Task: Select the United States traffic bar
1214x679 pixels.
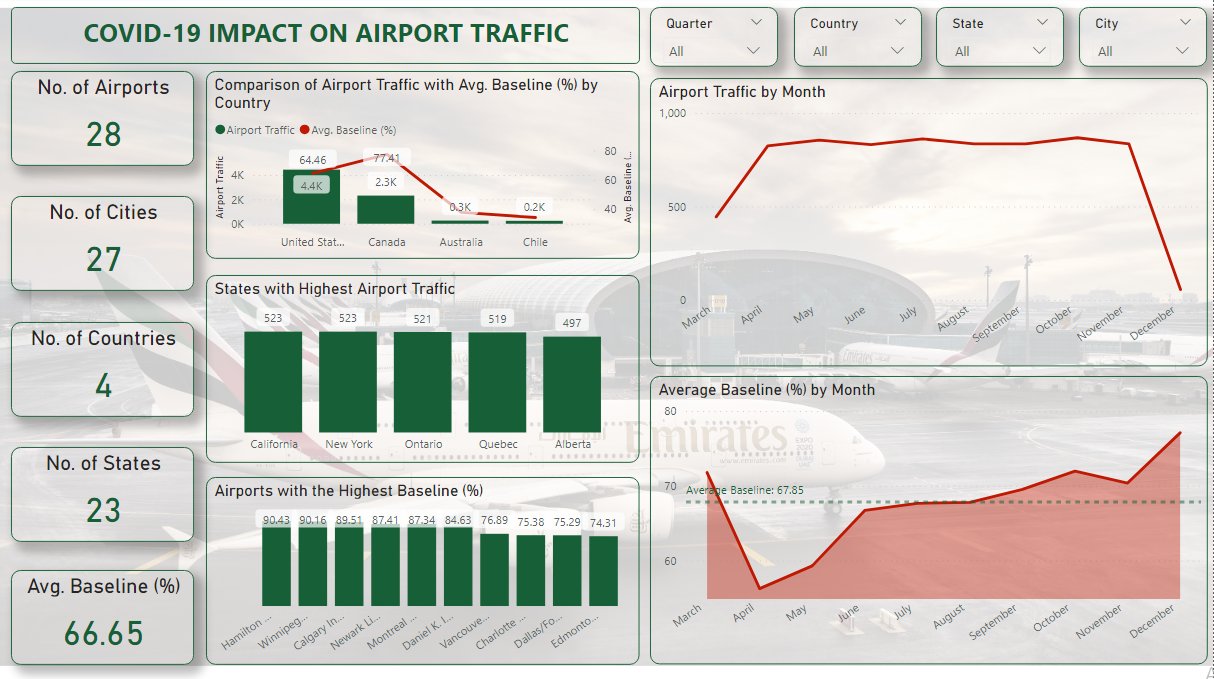Action: (311, 198)
